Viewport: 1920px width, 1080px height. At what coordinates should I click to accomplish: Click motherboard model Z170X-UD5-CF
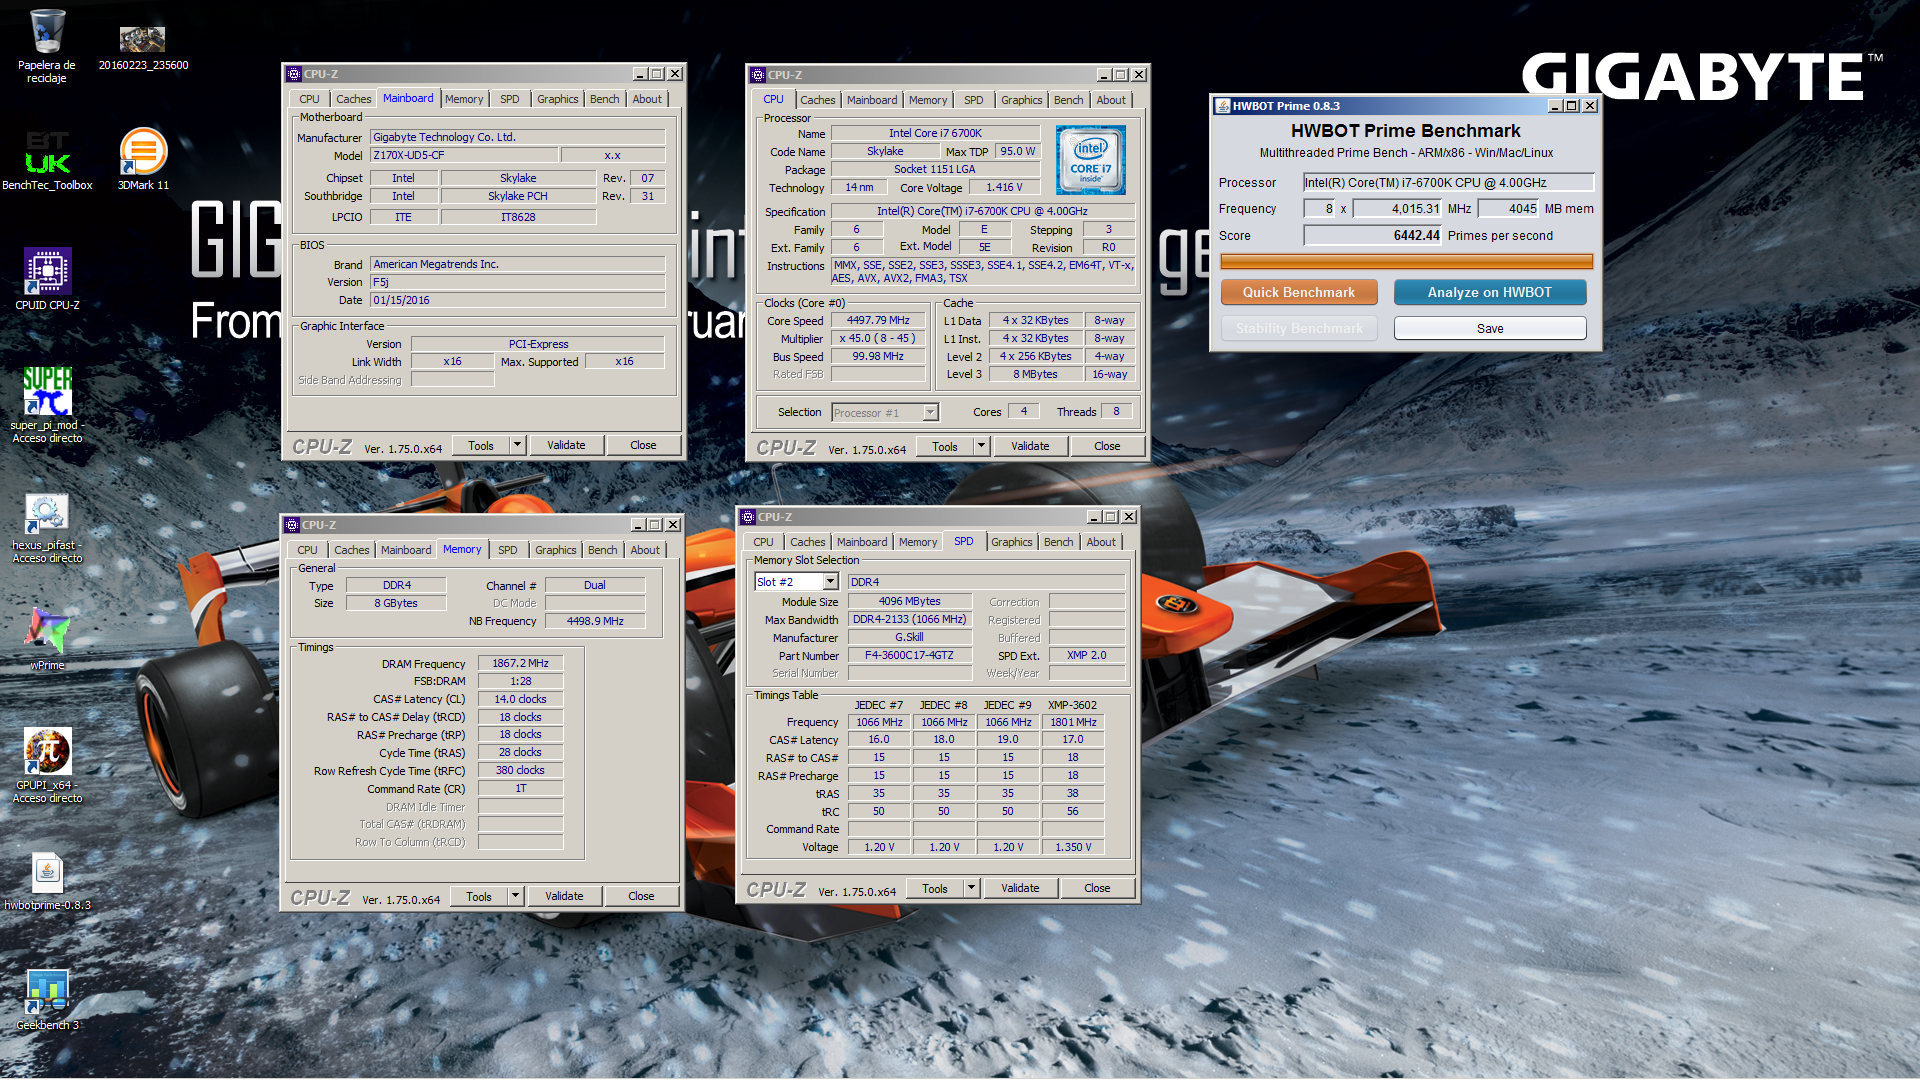463,155
